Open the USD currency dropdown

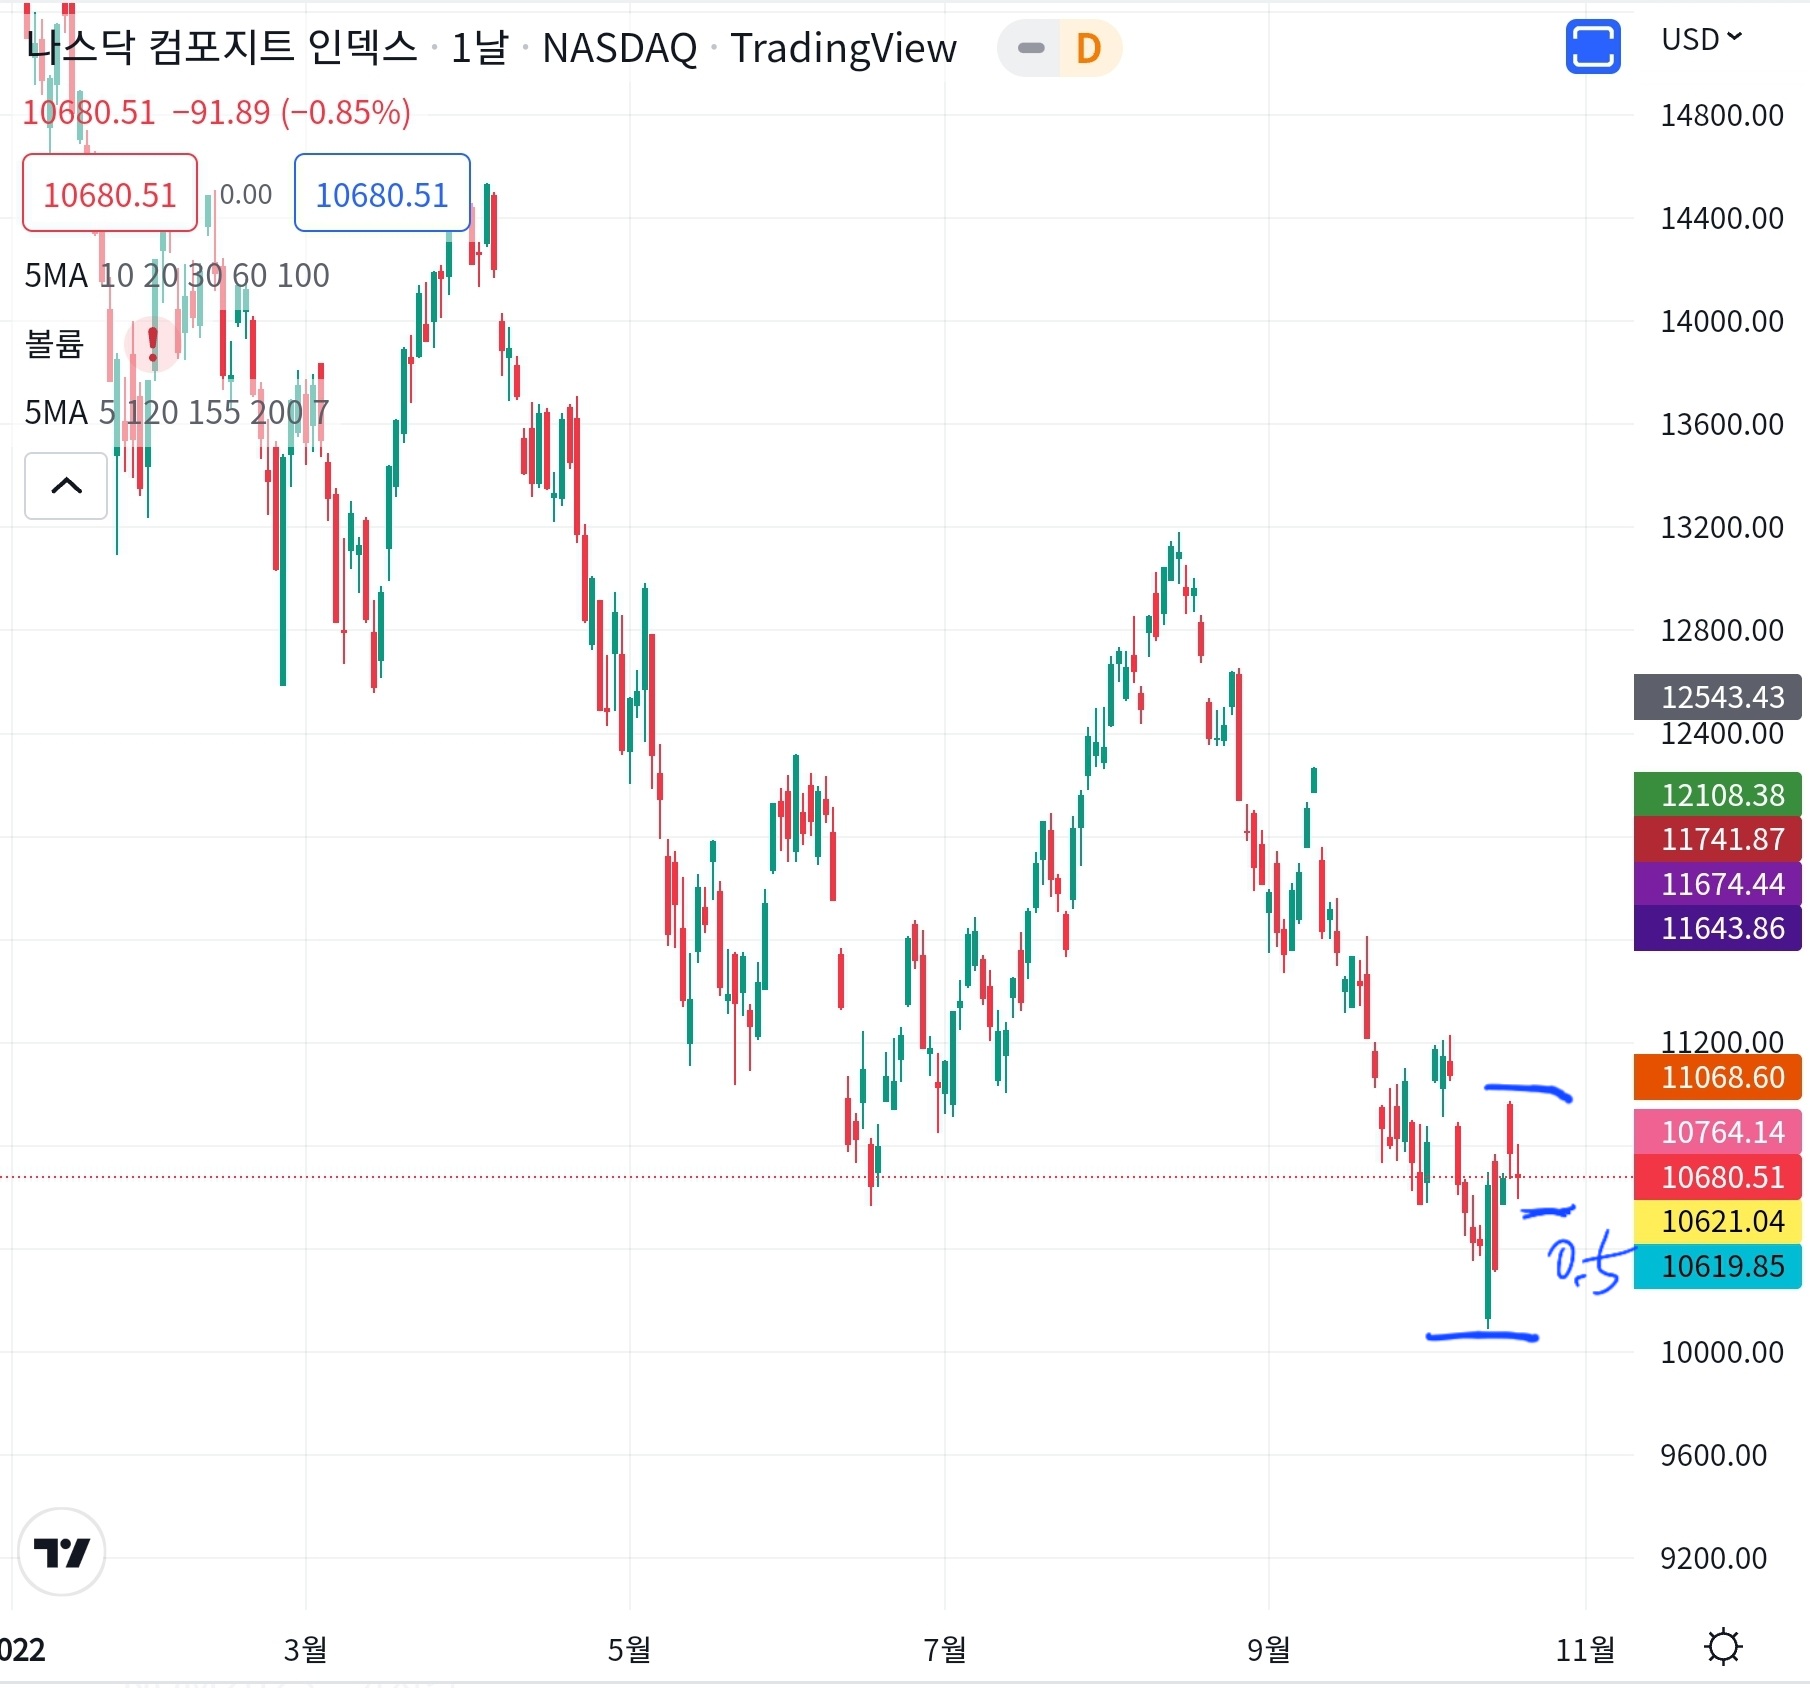(x=1702, y=39)
